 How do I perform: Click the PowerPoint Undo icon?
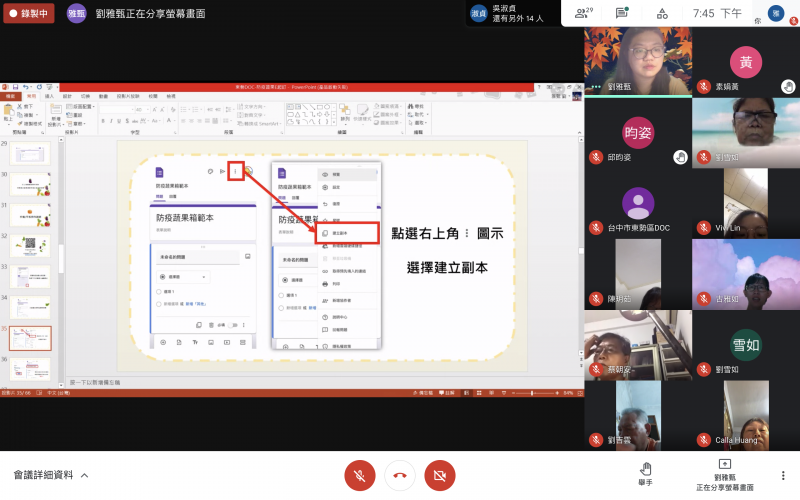[x=26, y=87]
